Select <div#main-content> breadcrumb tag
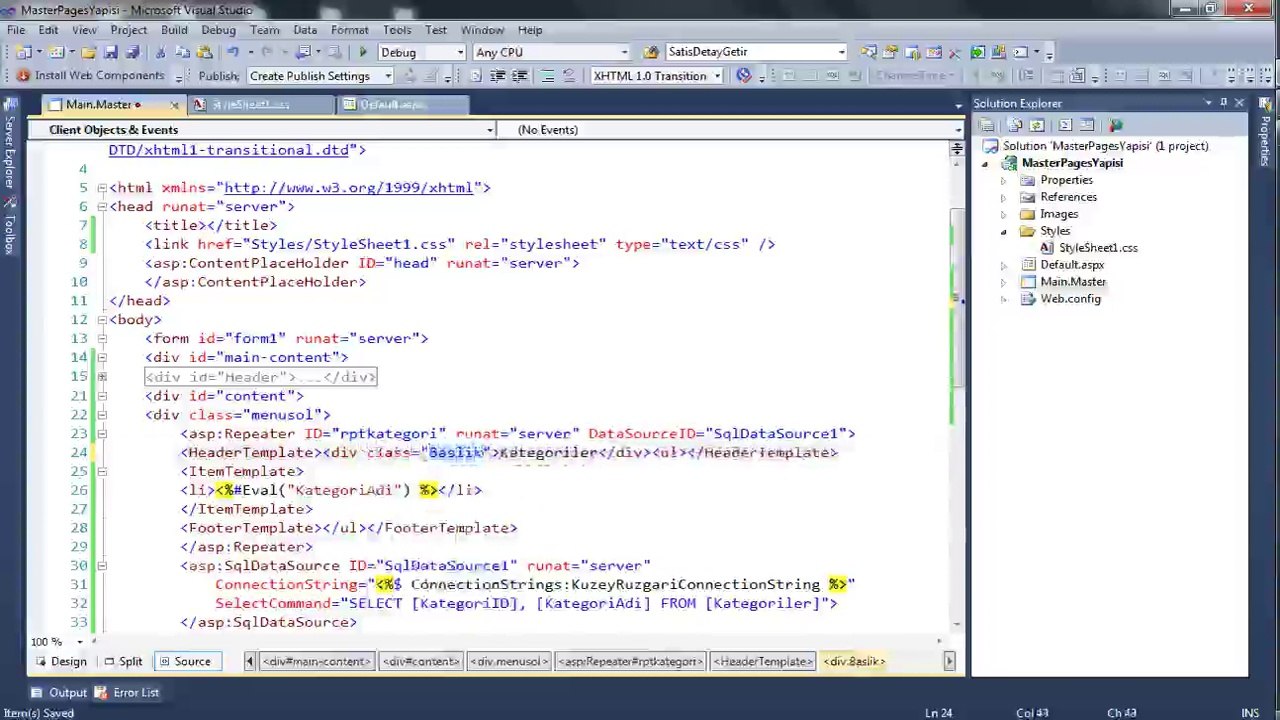Screen dimensions: 1280x720 (x=316, y=661)
